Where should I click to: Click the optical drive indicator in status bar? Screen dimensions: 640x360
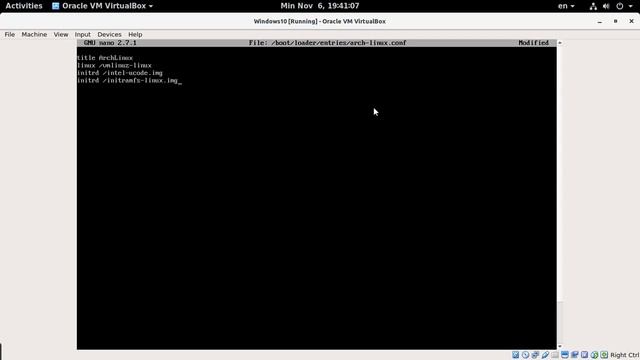tap(525, 355)
